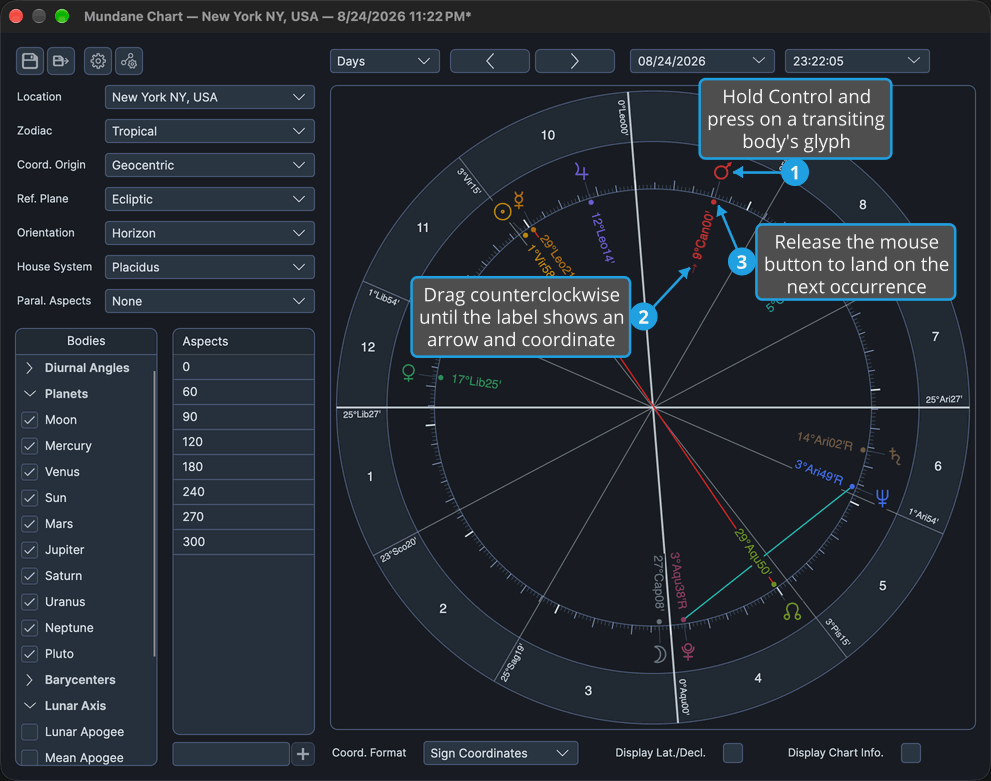Click the nodes-with-gear configuration icon
The width and height of the screenshot is (991, 781).
(x=129, y=61)
